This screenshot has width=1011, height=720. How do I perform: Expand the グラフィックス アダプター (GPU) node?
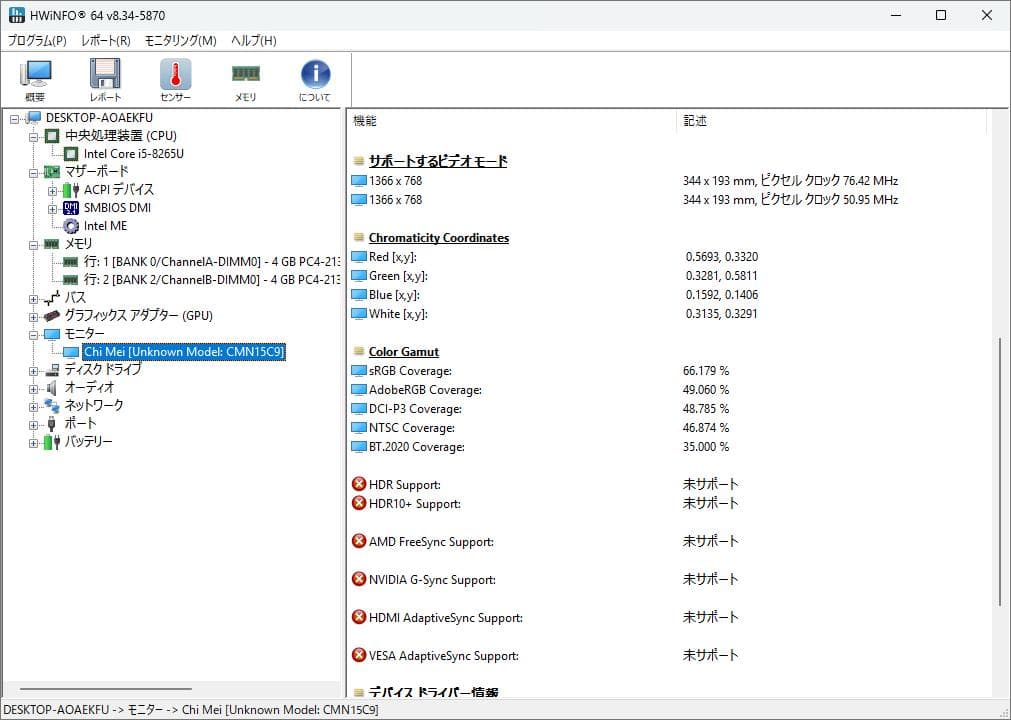pyautogui.click(x=32, y=315)
